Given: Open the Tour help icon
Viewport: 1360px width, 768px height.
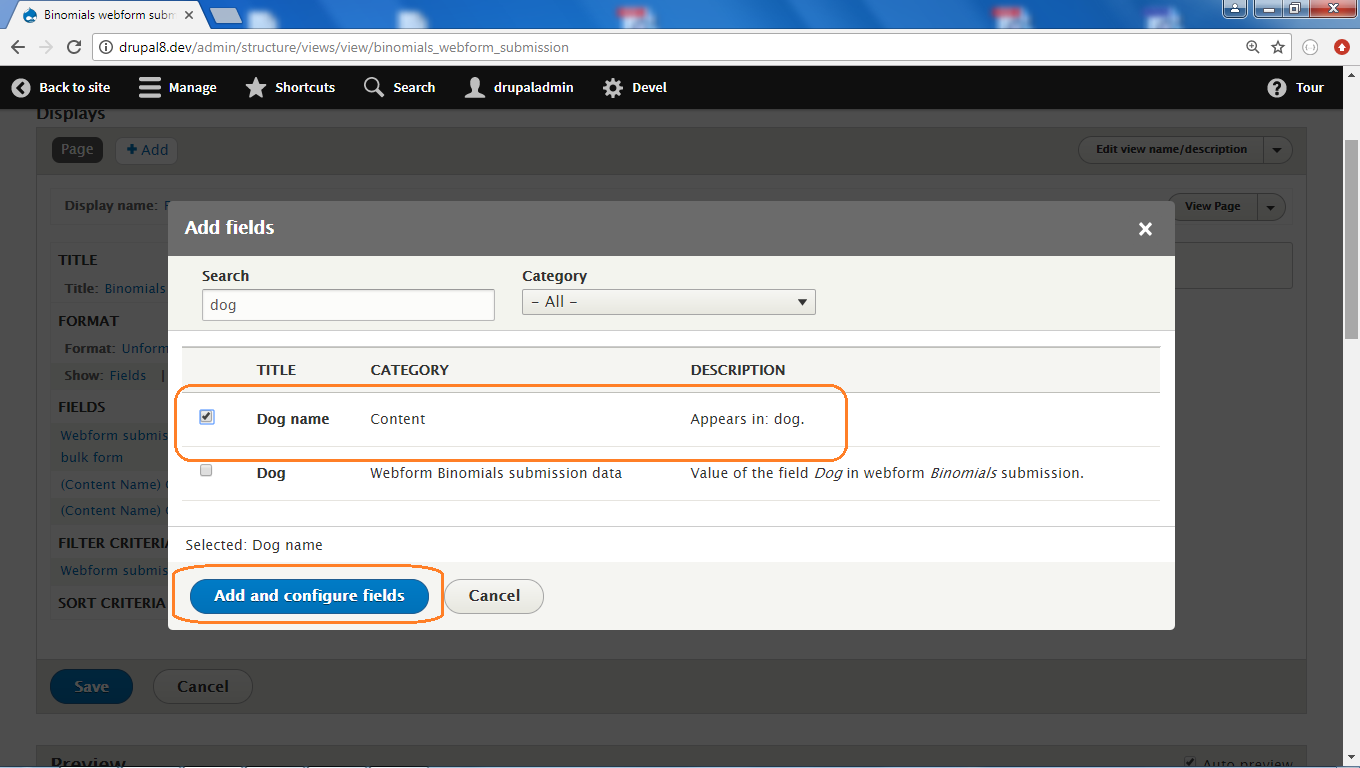Looking at the screenshot, I should click(1276, 88).
